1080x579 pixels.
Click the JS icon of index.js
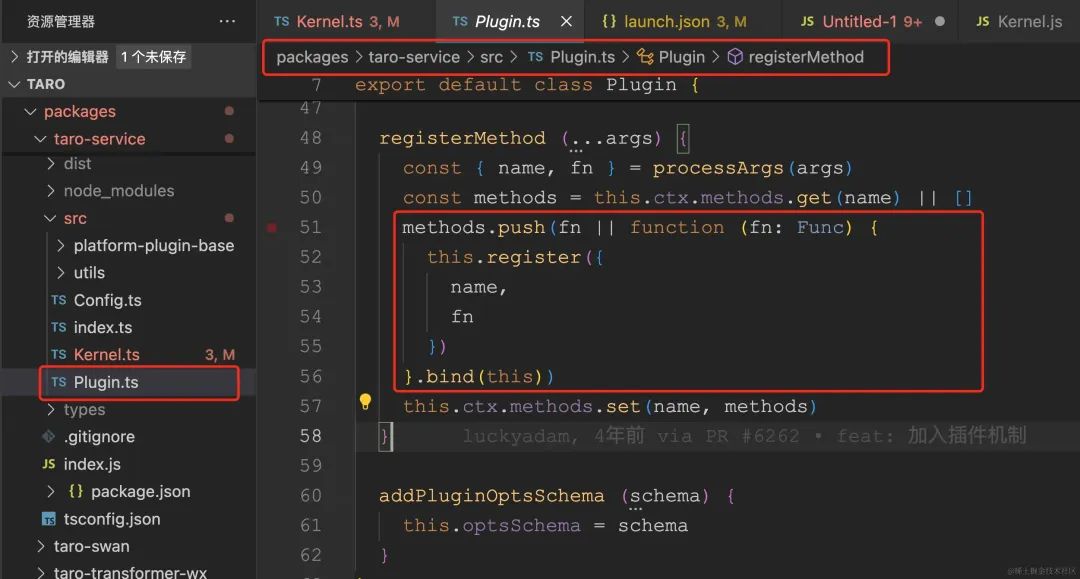[x=48, y=464]
